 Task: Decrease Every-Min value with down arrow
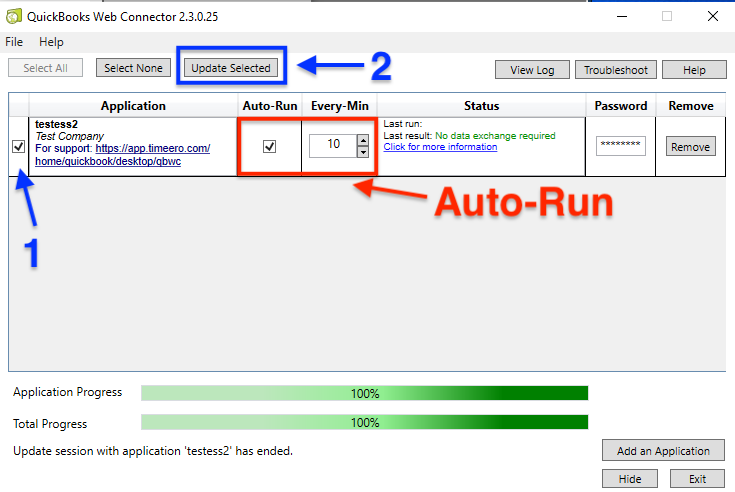362,152
